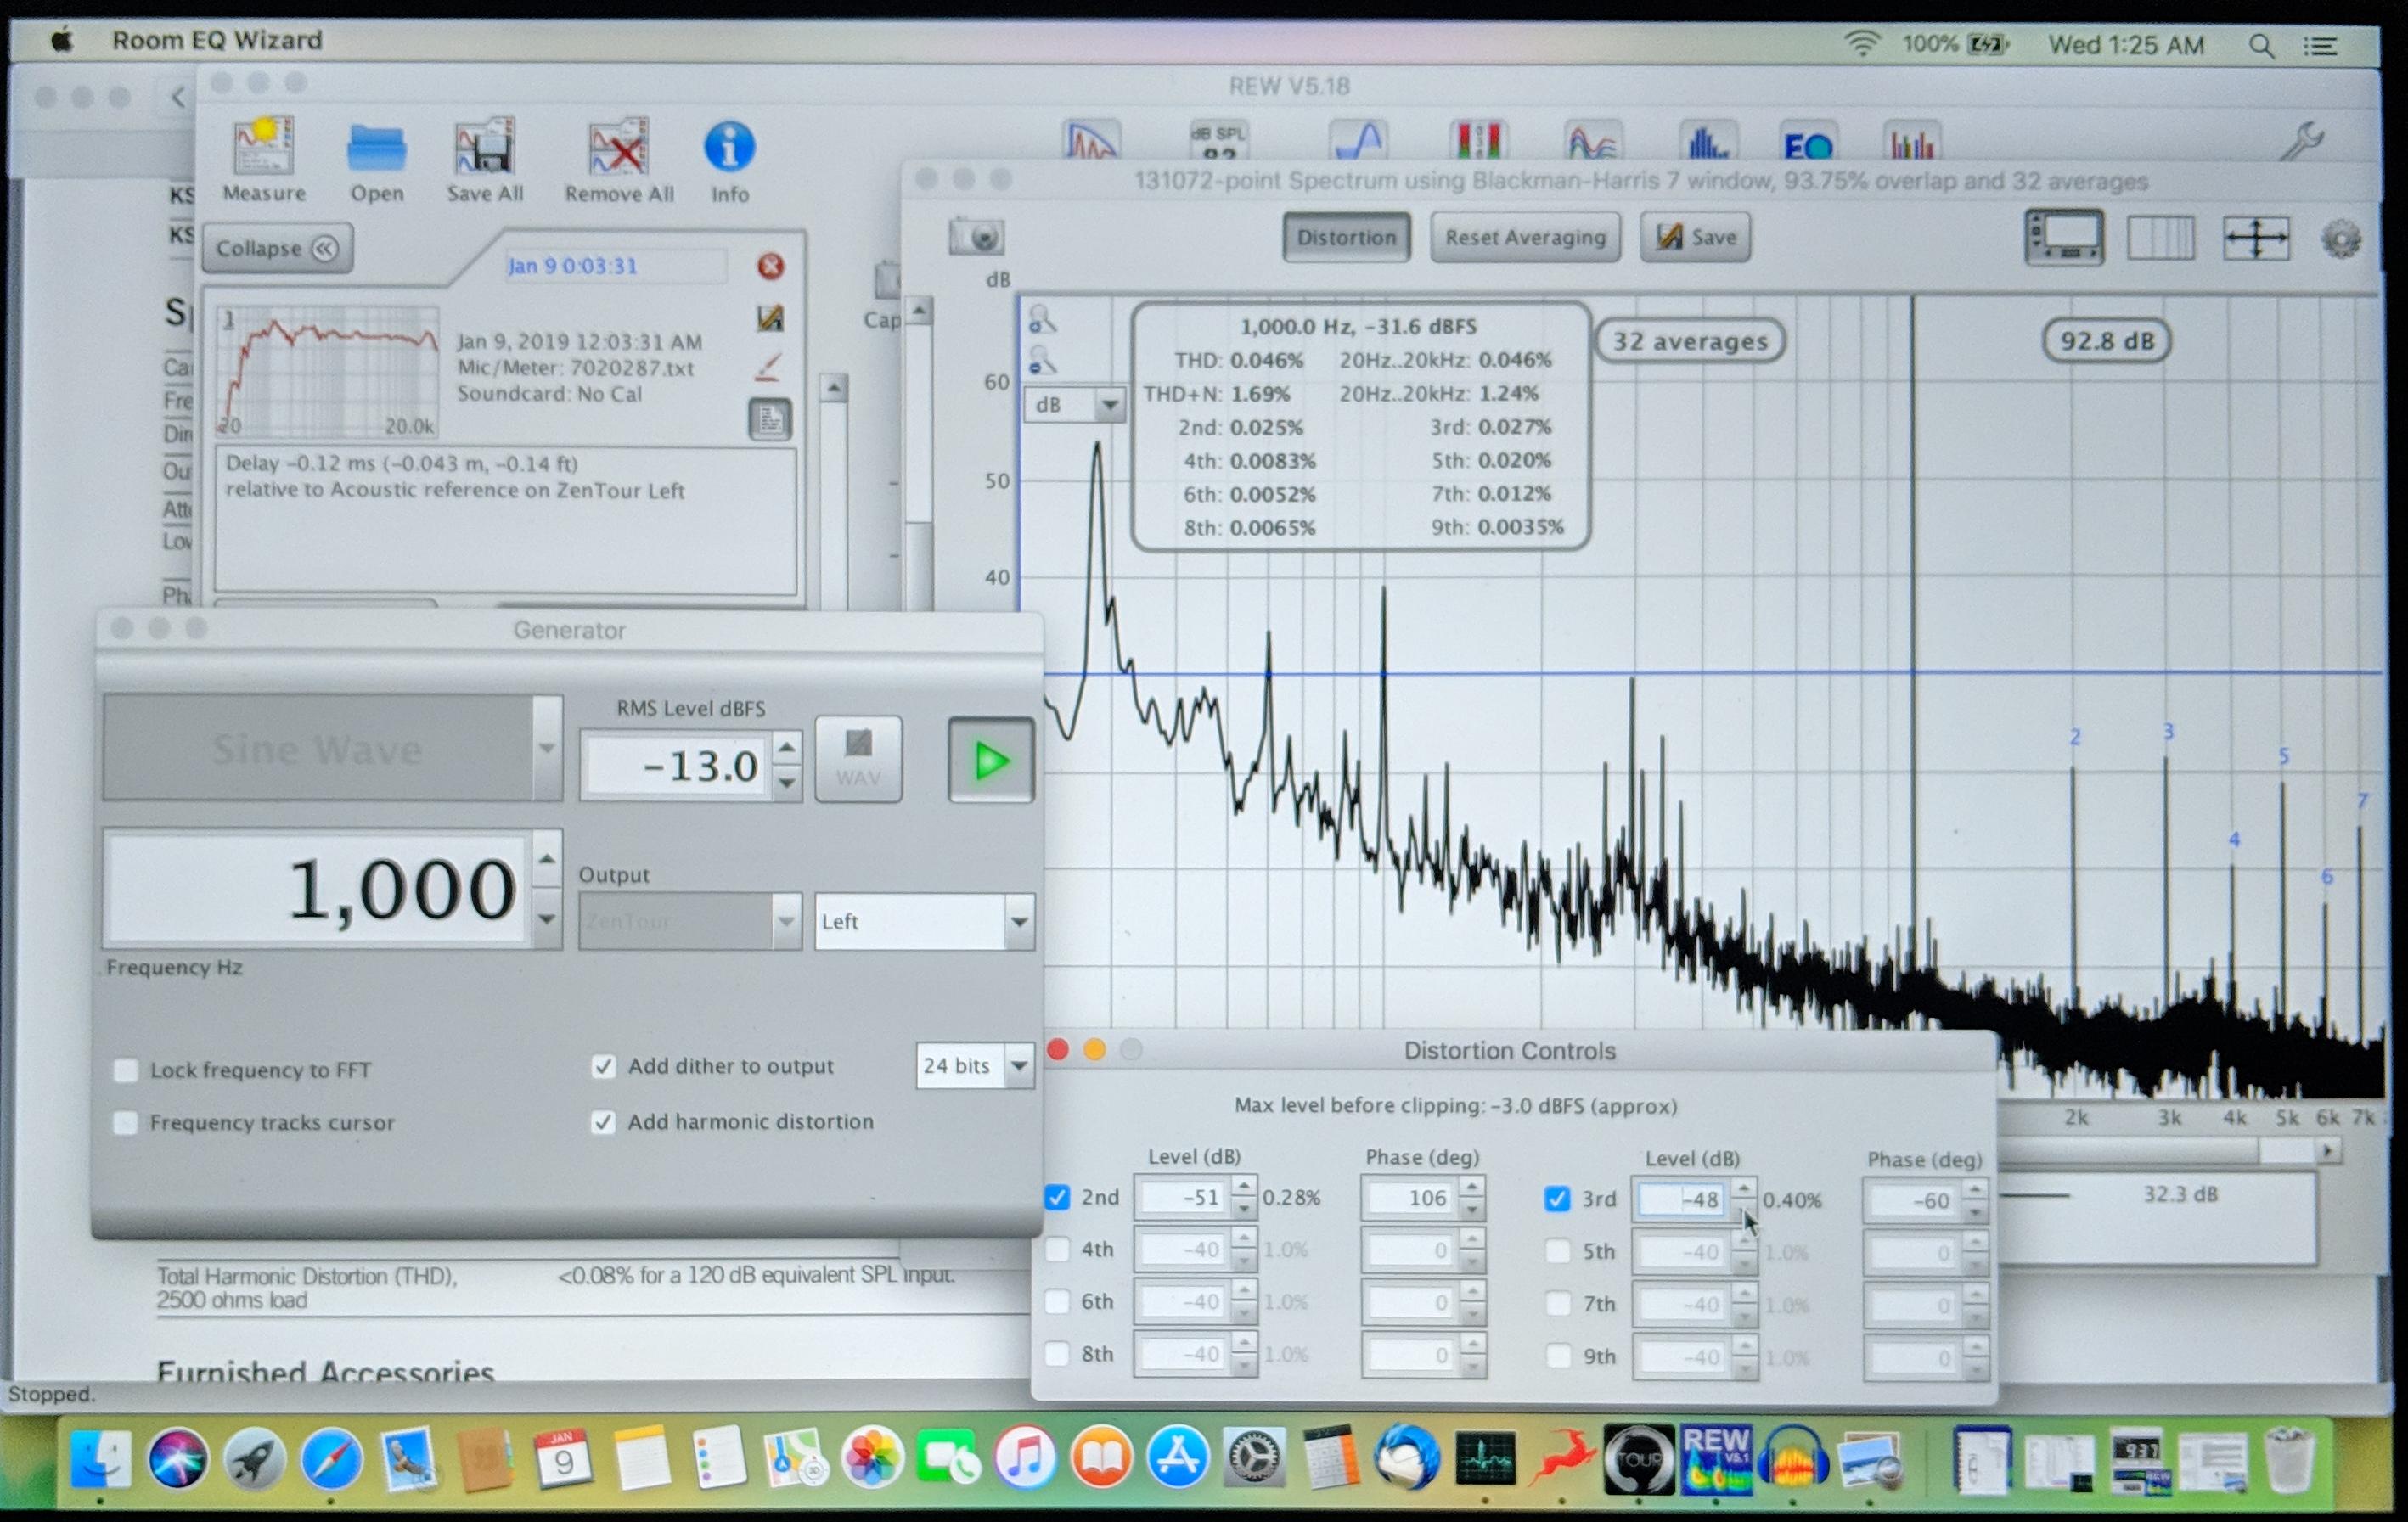
Task: Open the SPL meter toolbar icon
Action: [x=1218, y=141]
